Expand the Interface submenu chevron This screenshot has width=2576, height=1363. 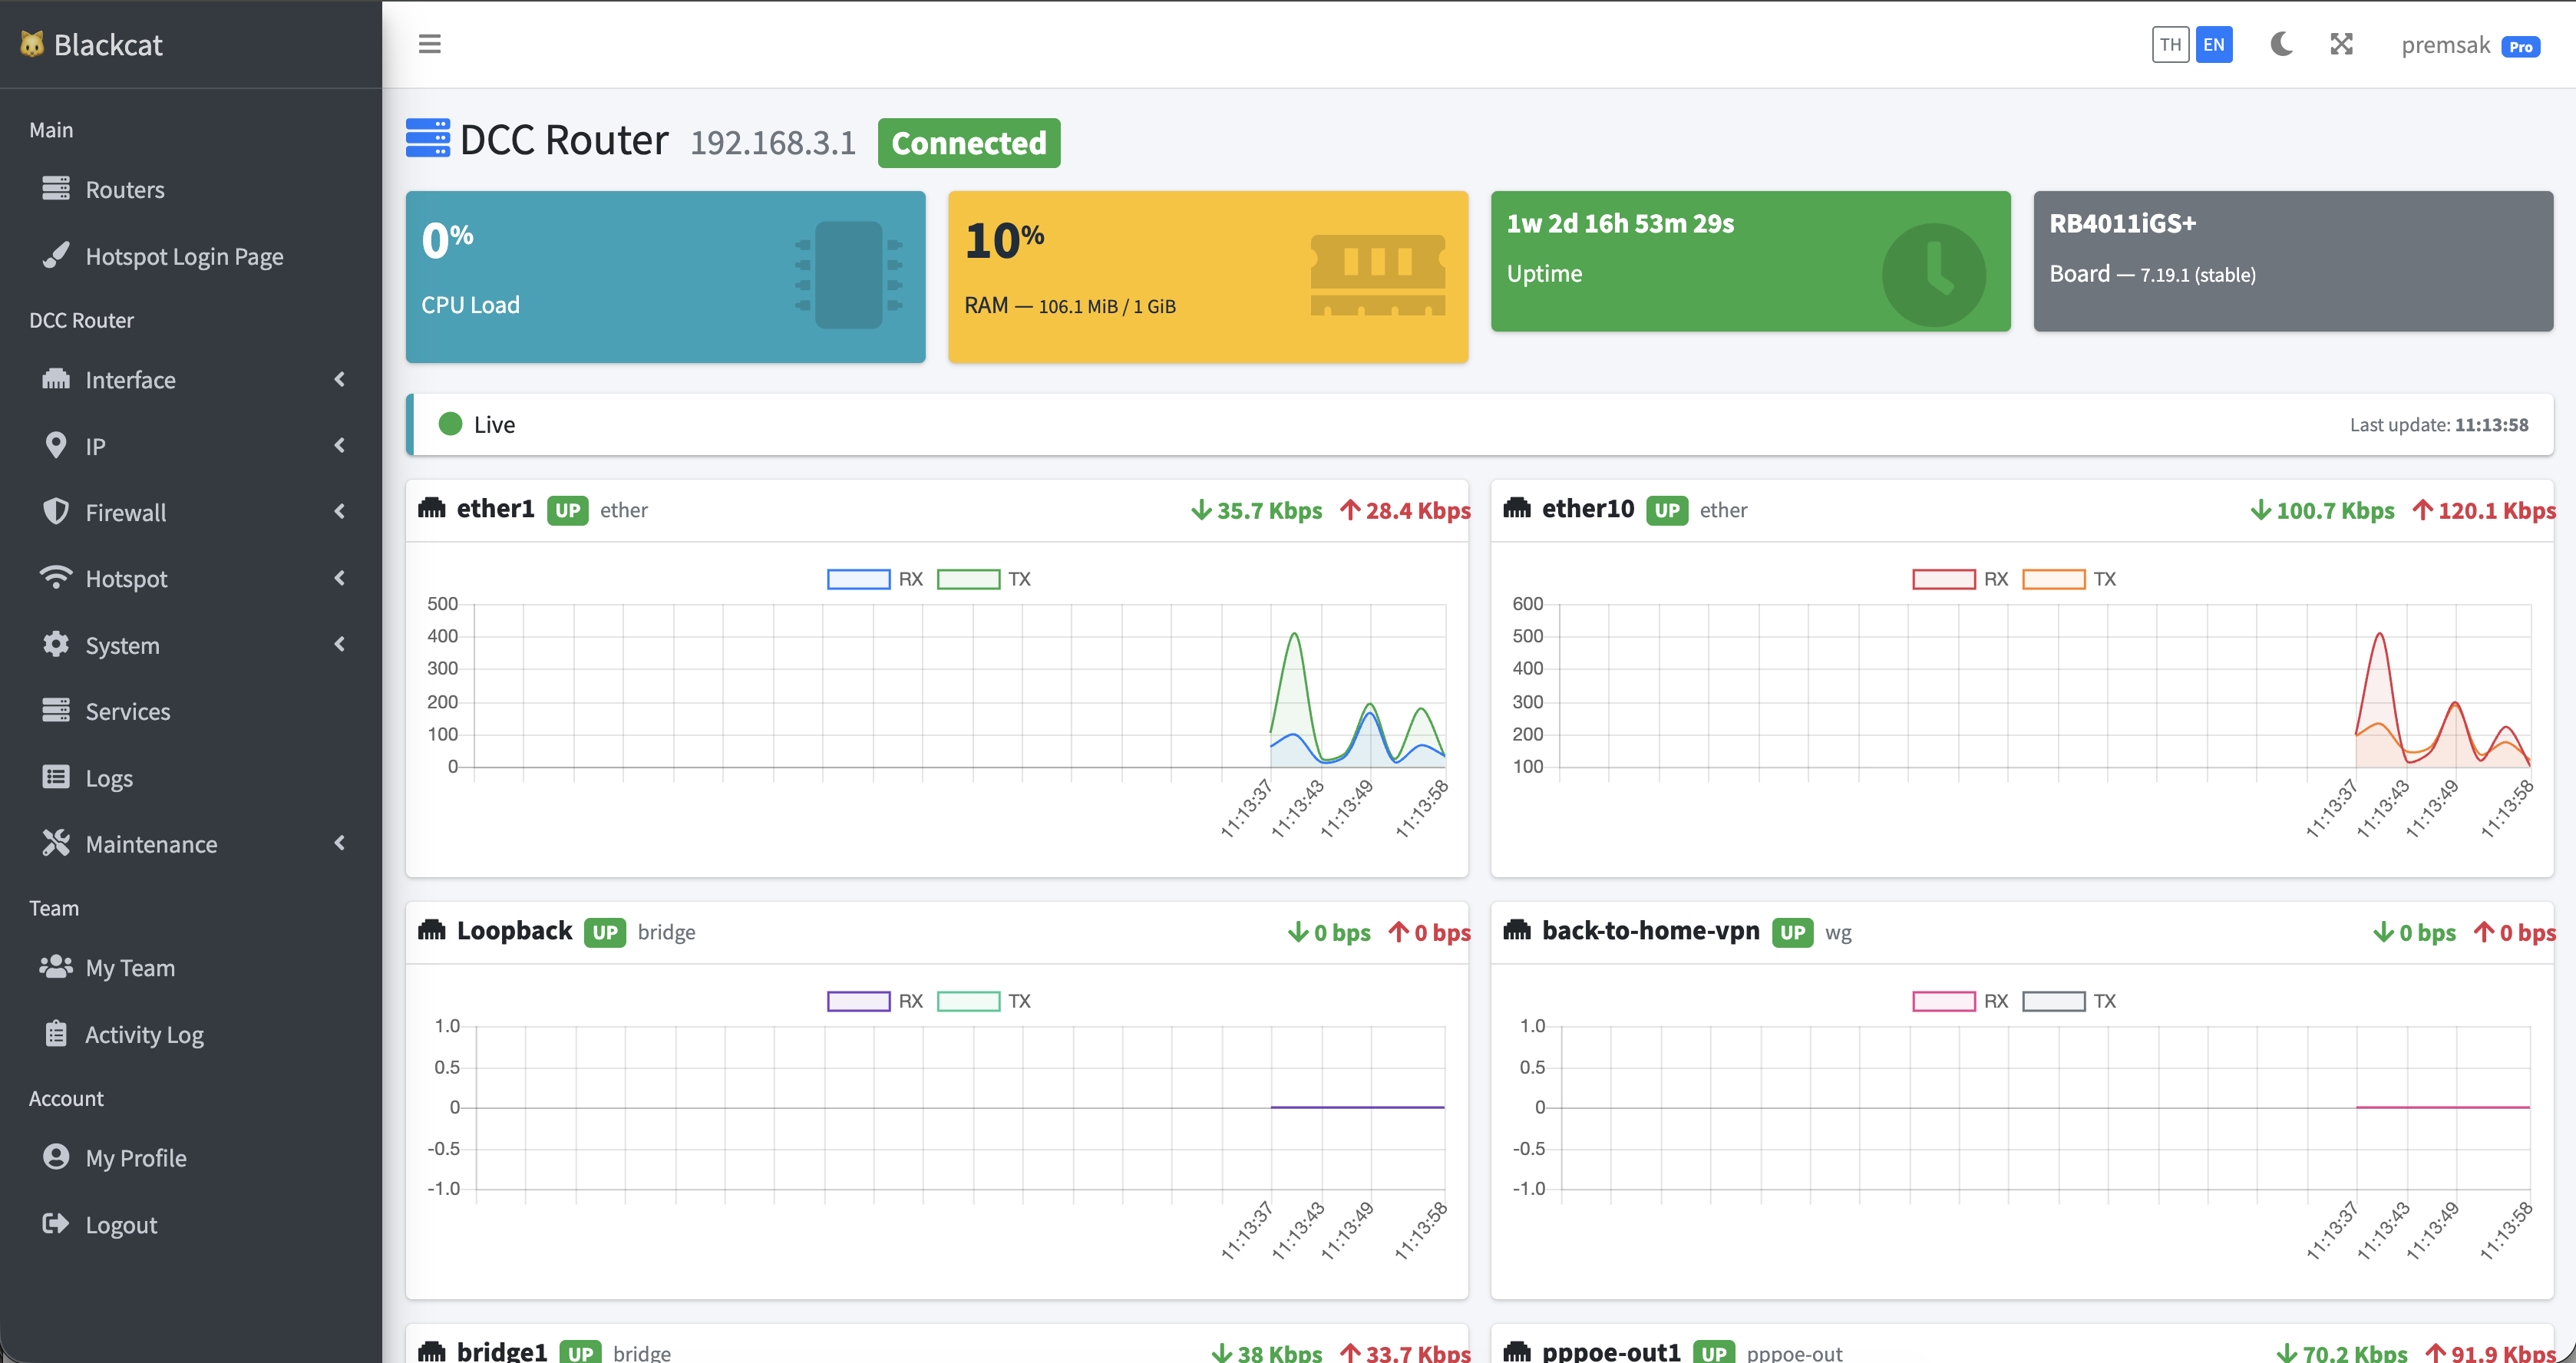click(340, 379)
